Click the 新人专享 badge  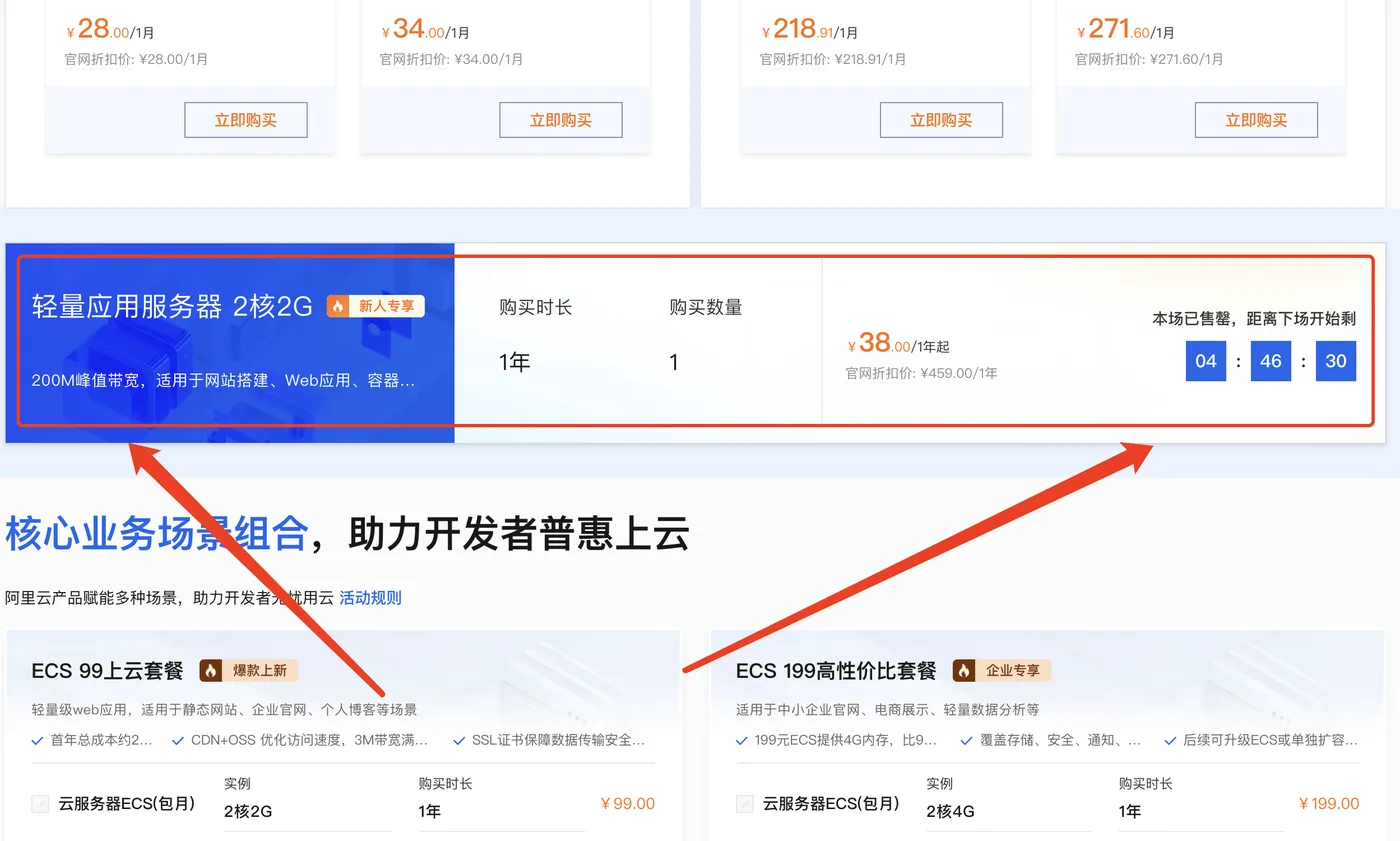[376, 306]
